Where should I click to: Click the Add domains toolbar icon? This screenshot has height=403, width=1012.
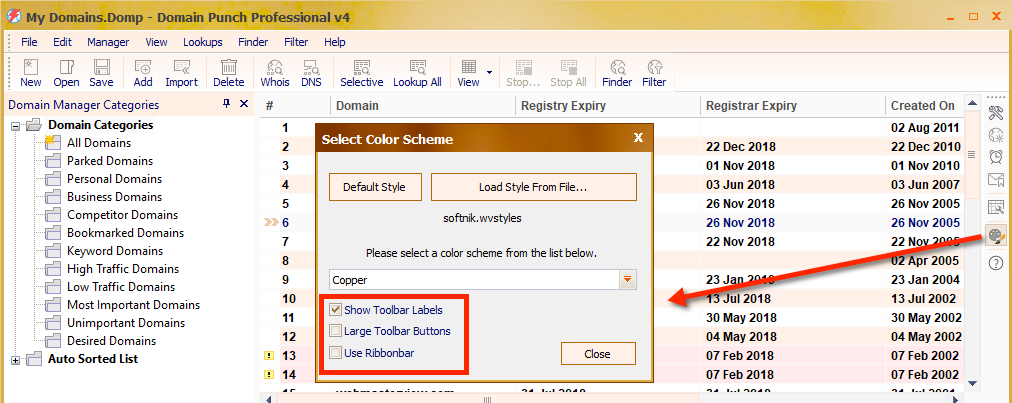click(x=143, y=73)
